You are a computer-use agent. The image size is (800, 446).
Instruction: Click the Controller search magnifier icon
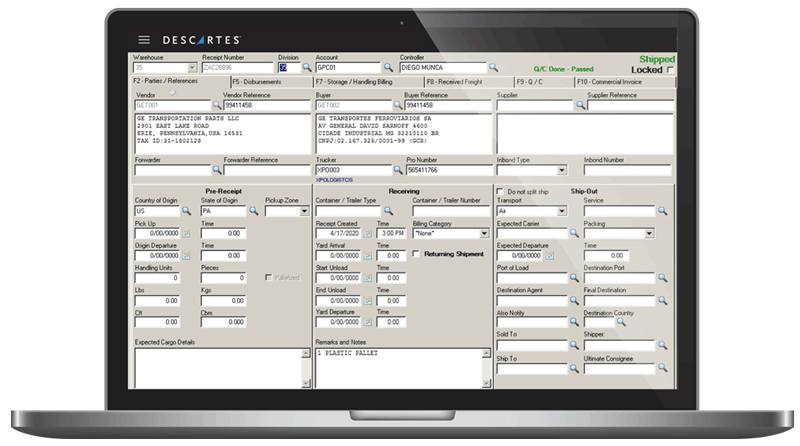(493, 68)
